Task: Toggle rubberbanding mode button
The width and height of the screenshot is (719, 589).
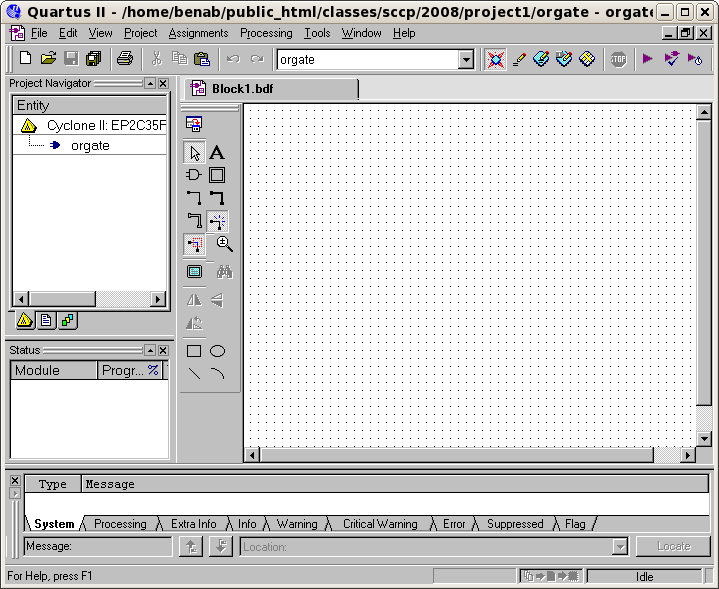Action: (217, 221)
